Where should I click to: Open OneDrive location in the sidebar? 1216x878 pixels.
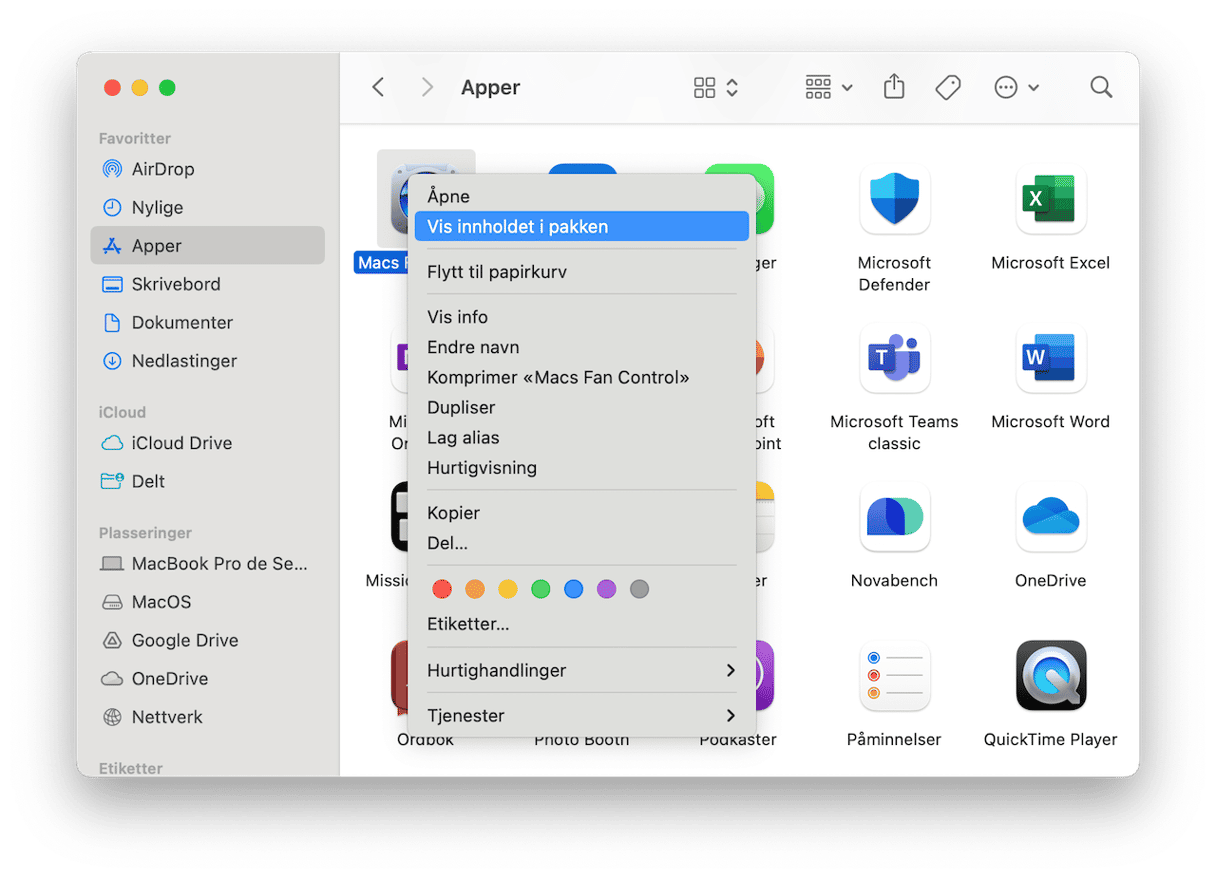coord(207,678)
